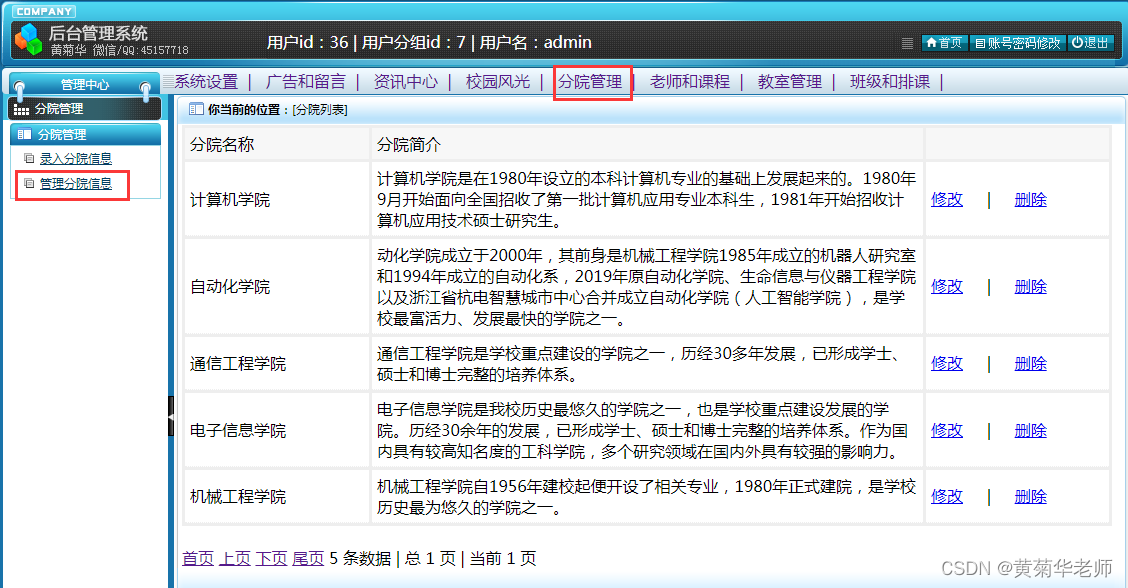Click the 机械工程学院 description text
Screen dimensions: 1128x588
pos(646,497)
